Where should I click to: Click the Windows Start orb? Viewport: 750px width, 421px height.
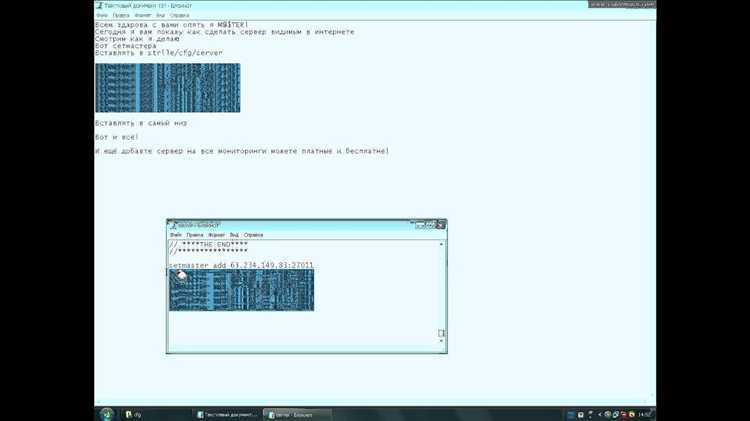coord(104,413)
